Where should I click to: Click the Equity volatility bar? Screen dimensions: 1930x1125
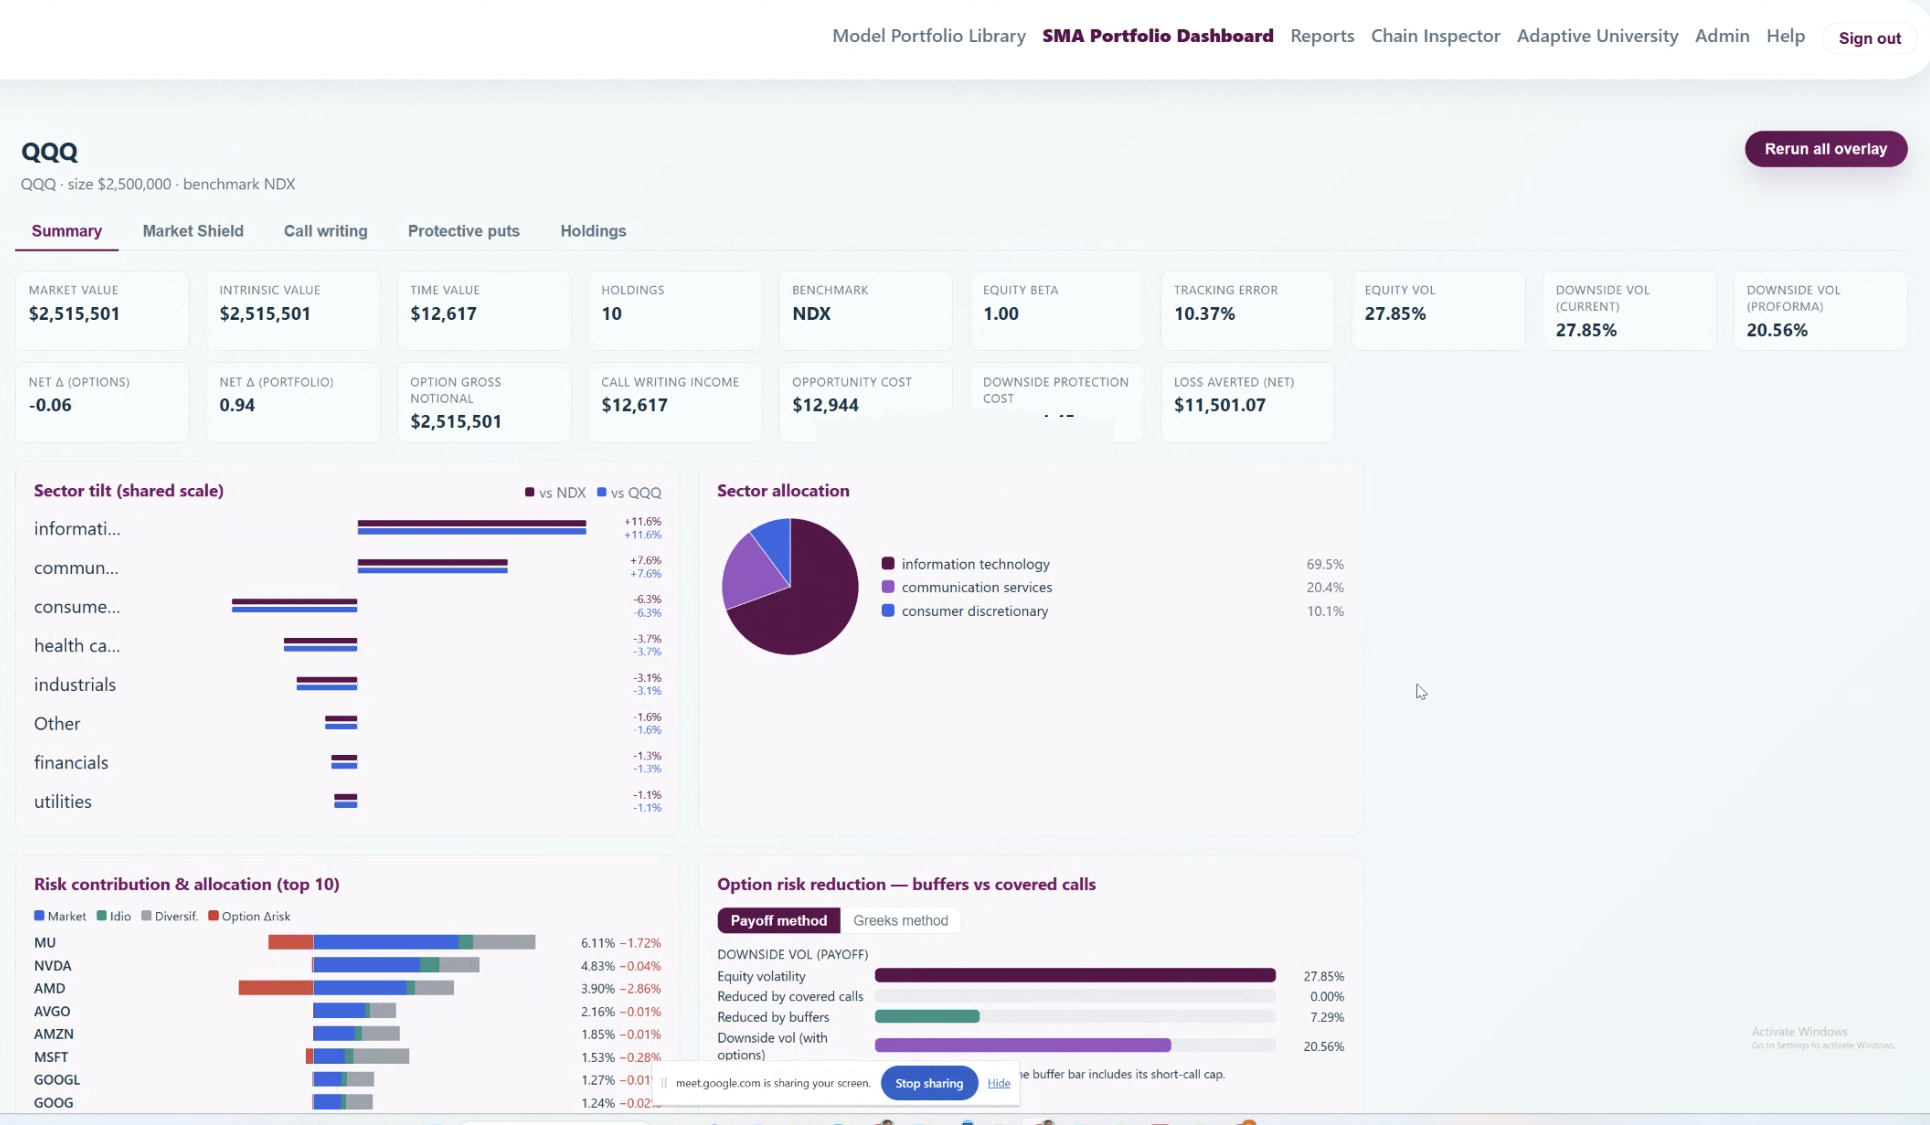tap(1075, 975)
